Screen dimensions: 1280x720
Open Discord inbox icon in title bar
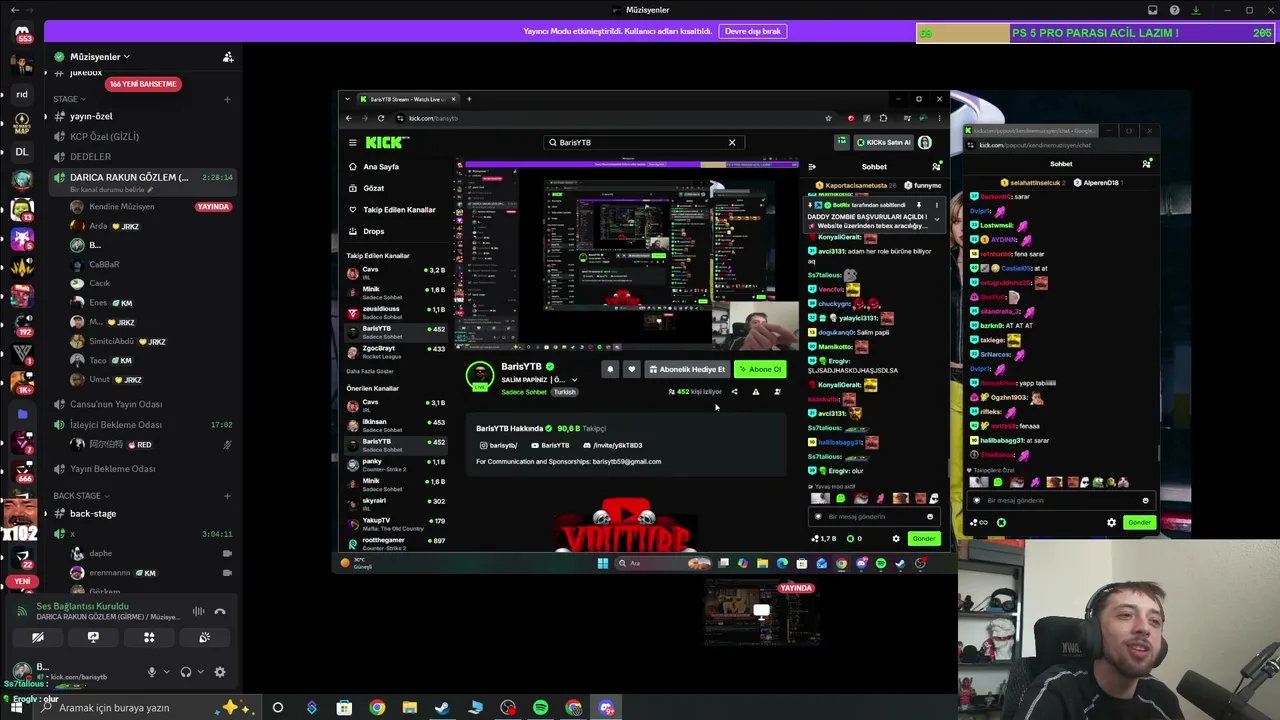[x=1153, y=10]
